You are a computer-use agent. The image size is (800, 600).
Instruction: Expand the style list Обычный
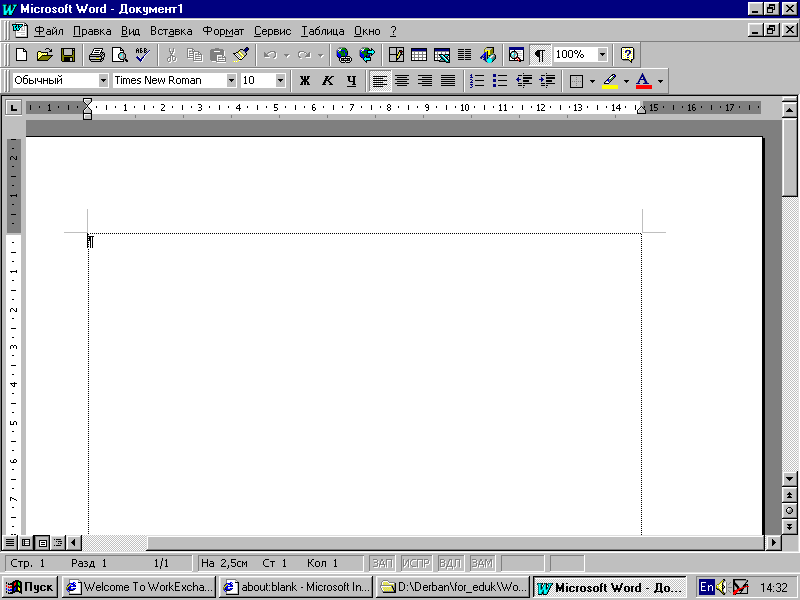pyautogui.click(x=104, y=81)
